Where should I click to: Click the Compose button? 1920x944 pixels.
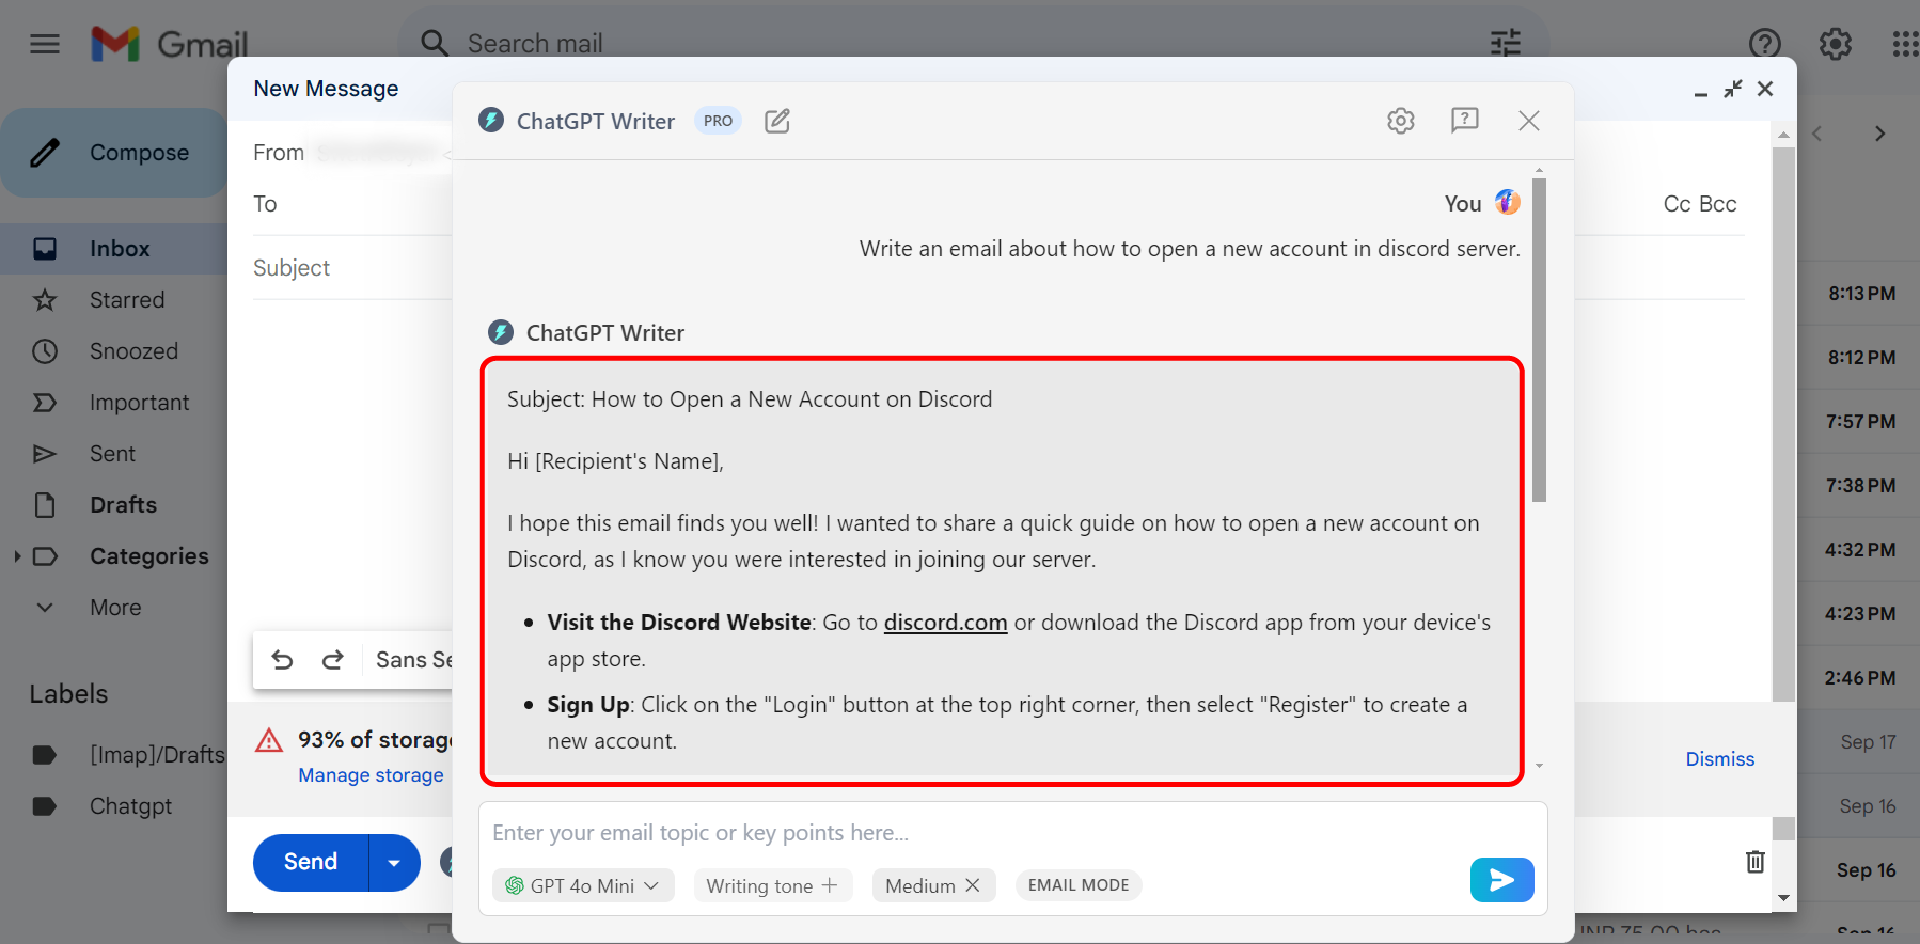point(114,153)
